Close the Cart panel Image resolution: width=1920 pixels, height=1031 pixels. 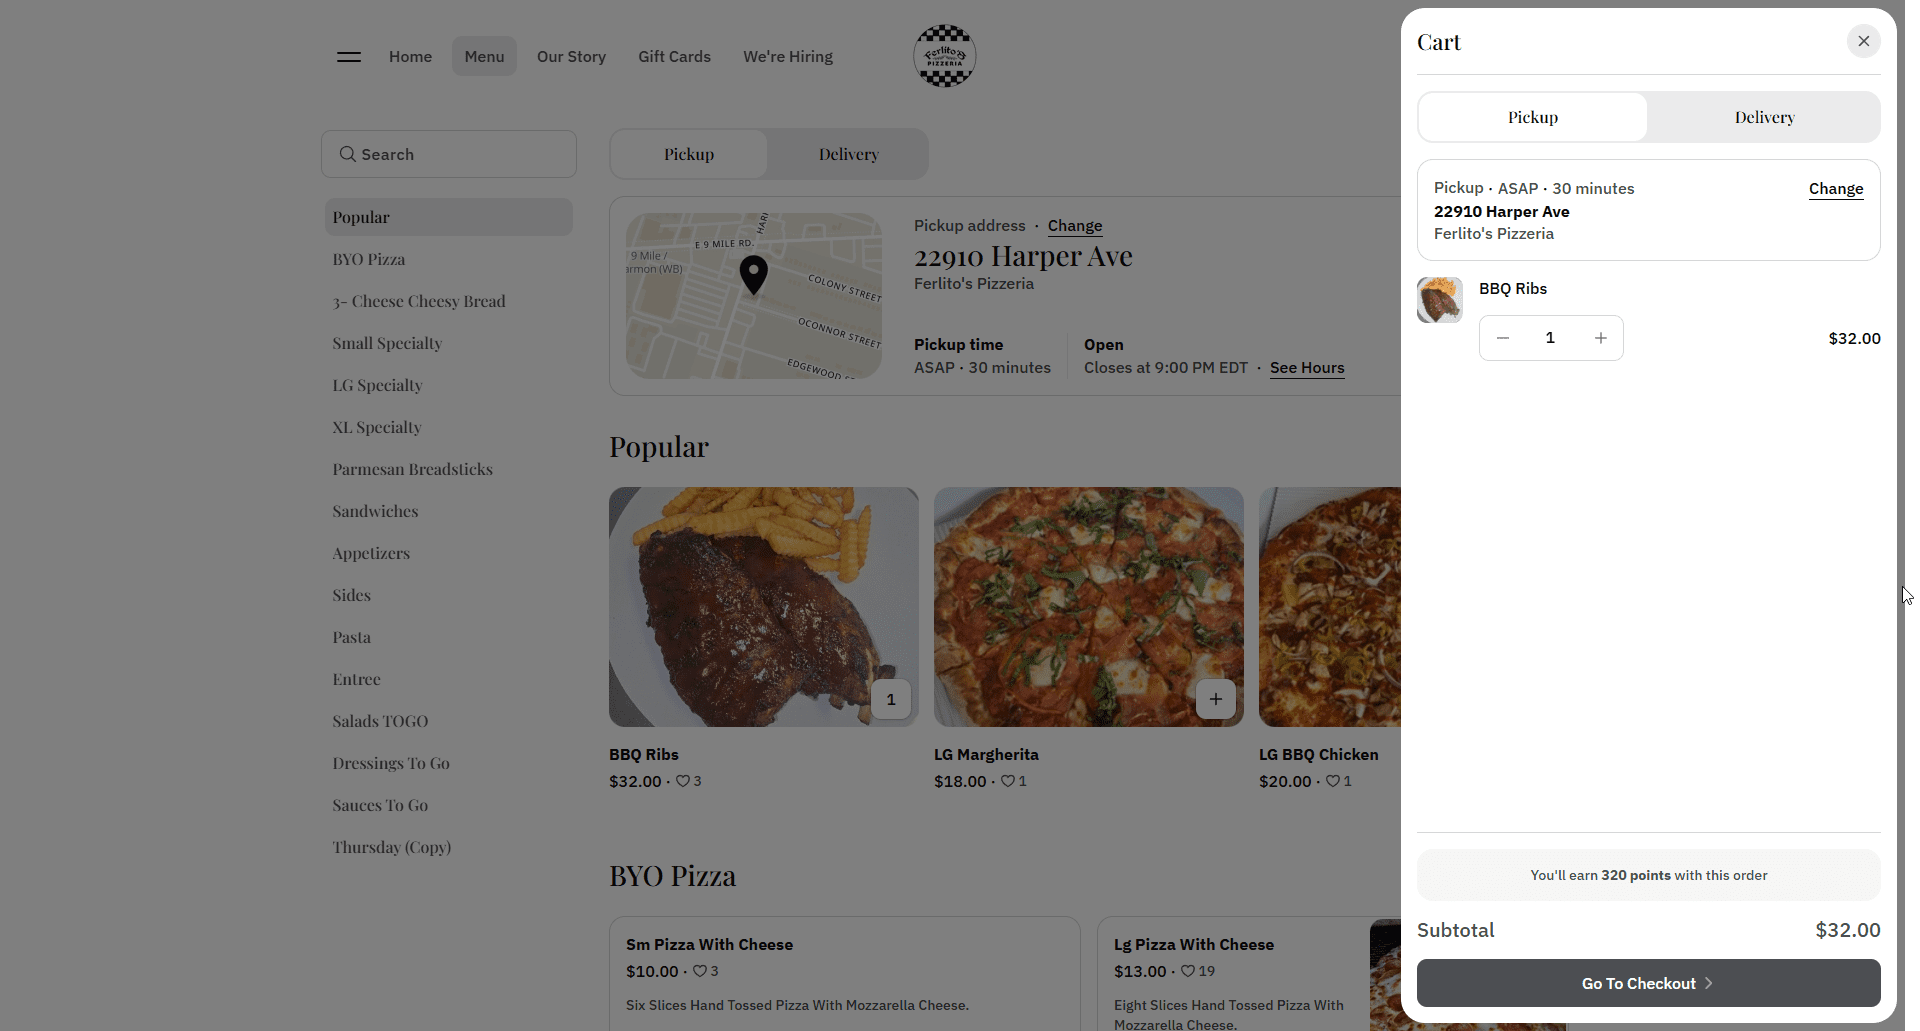(x=1863, y=41)
